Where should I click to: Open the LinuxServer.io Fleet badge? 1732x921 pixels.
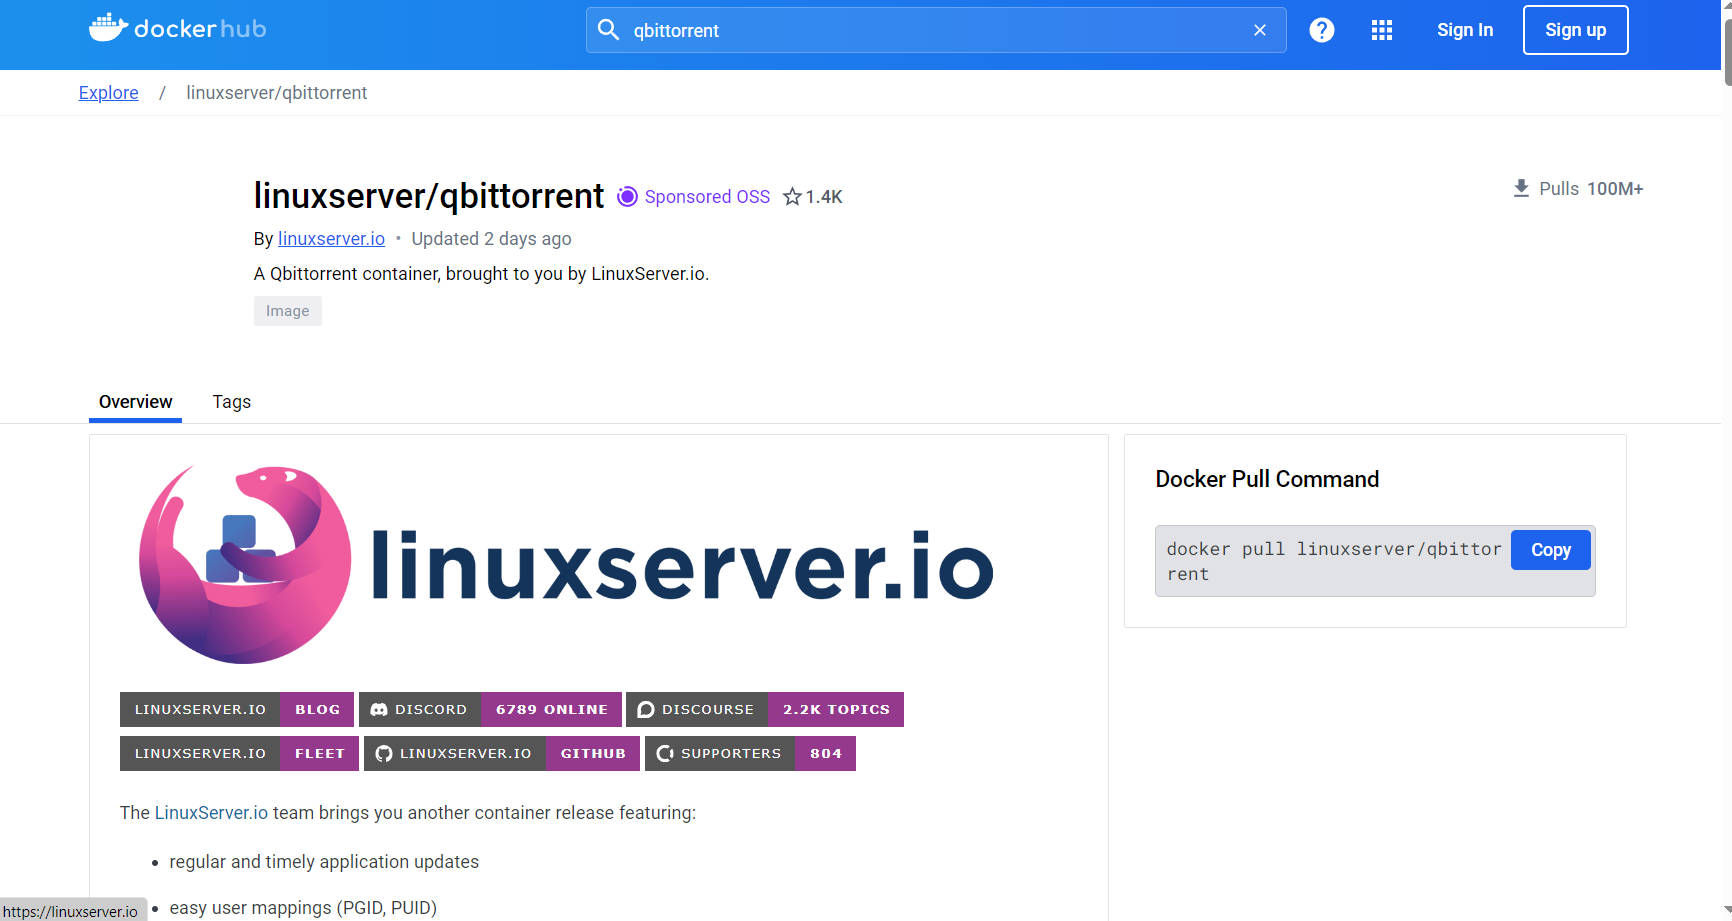(239, 754)
